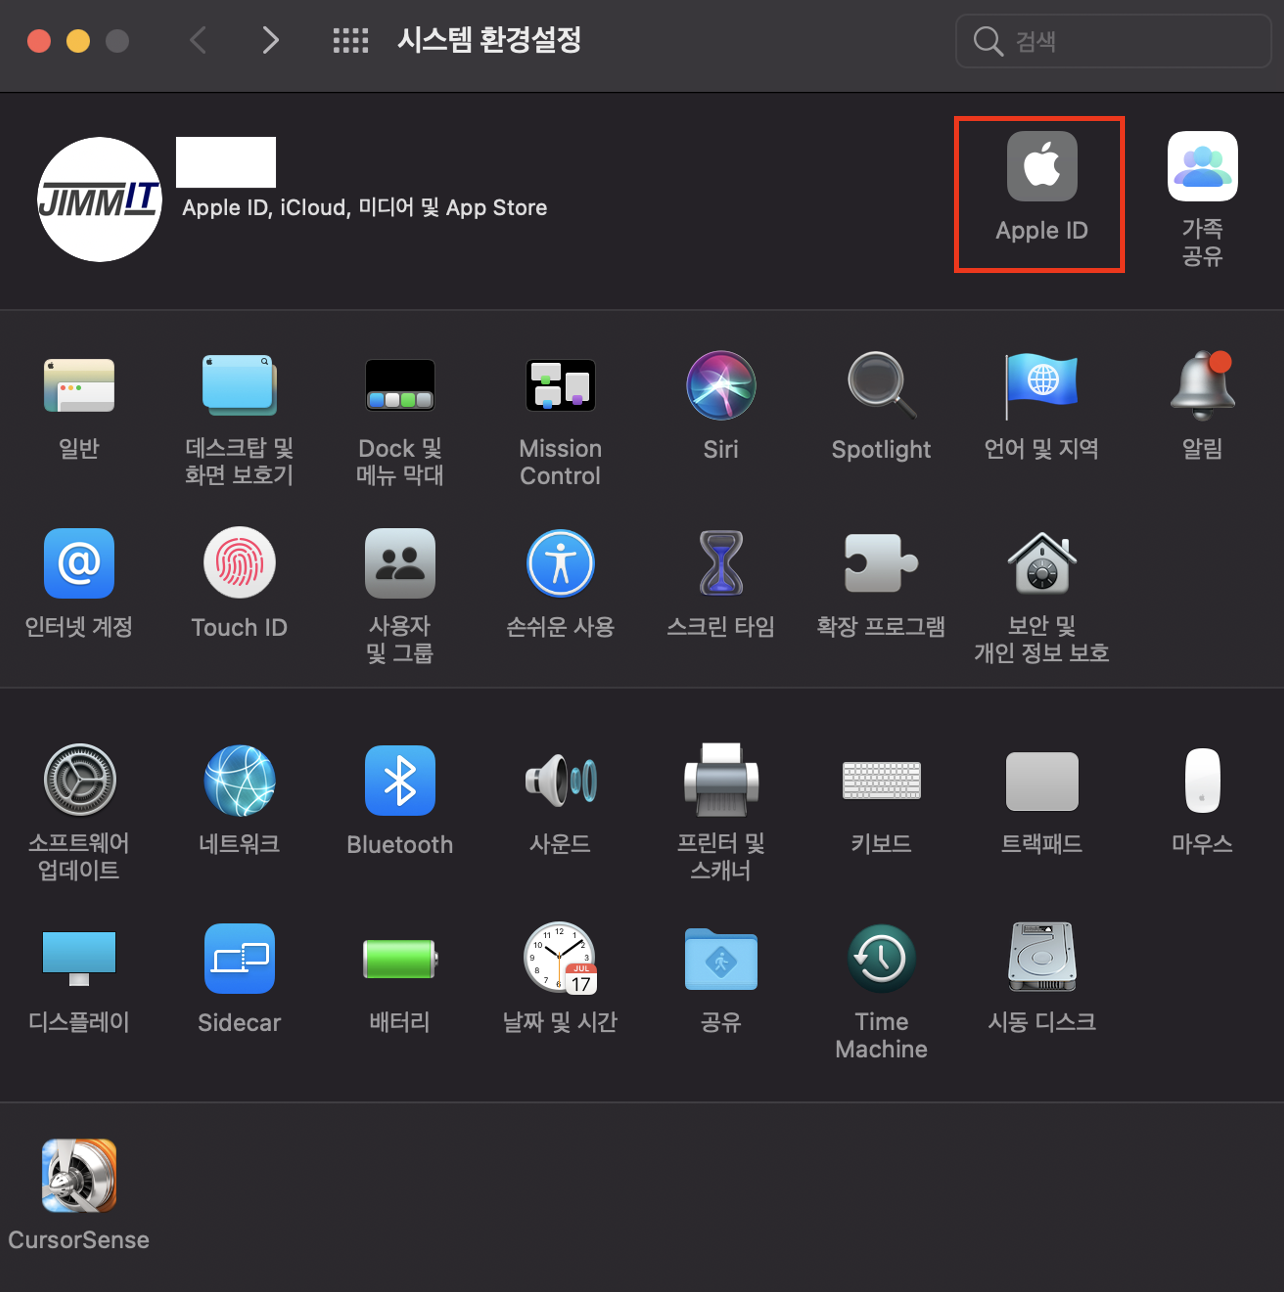Viewport: 1284px width, 1292px height.
Task: Go forward with the right arrow
Action: tap(270, 40)
